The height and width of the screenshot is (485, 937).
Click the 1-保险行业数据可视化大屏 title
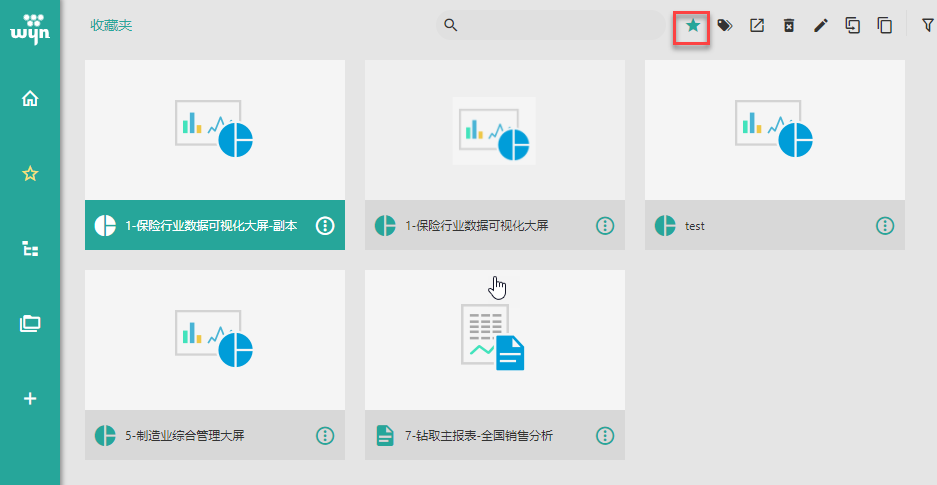476,226
